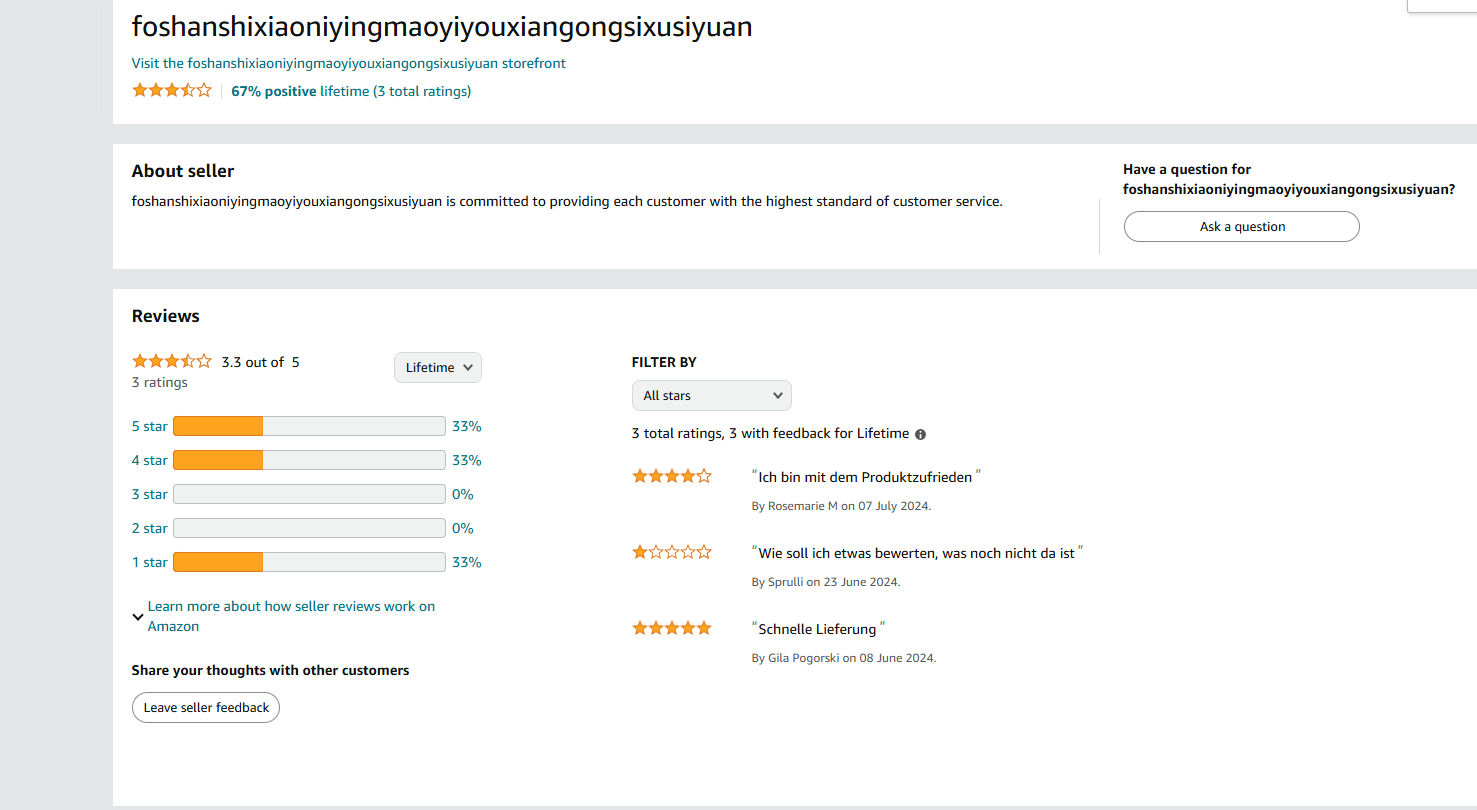Click "Share your thoughts with other customers"
The height and width of the screenshot is (810, 1477).
[x=271, y=671]
